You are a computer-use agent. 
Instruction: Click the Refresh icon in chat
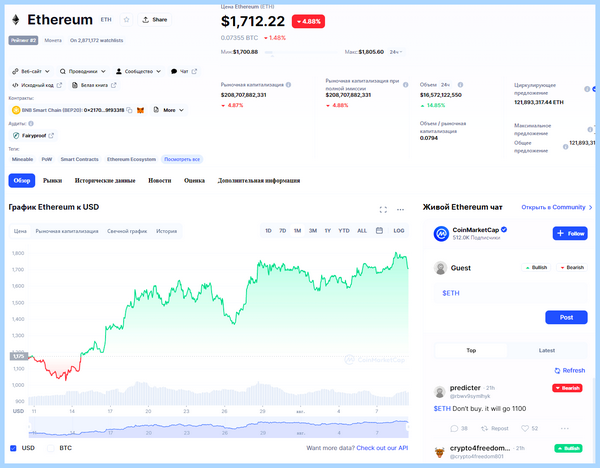[557, 370]
